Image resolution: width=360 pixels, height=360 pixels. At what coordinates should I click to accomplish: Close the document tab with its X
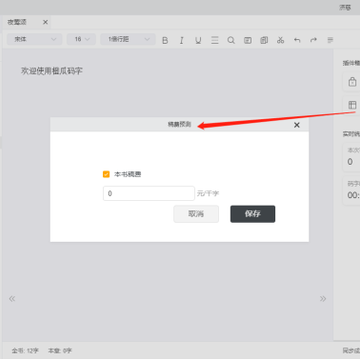coord(45,22)
